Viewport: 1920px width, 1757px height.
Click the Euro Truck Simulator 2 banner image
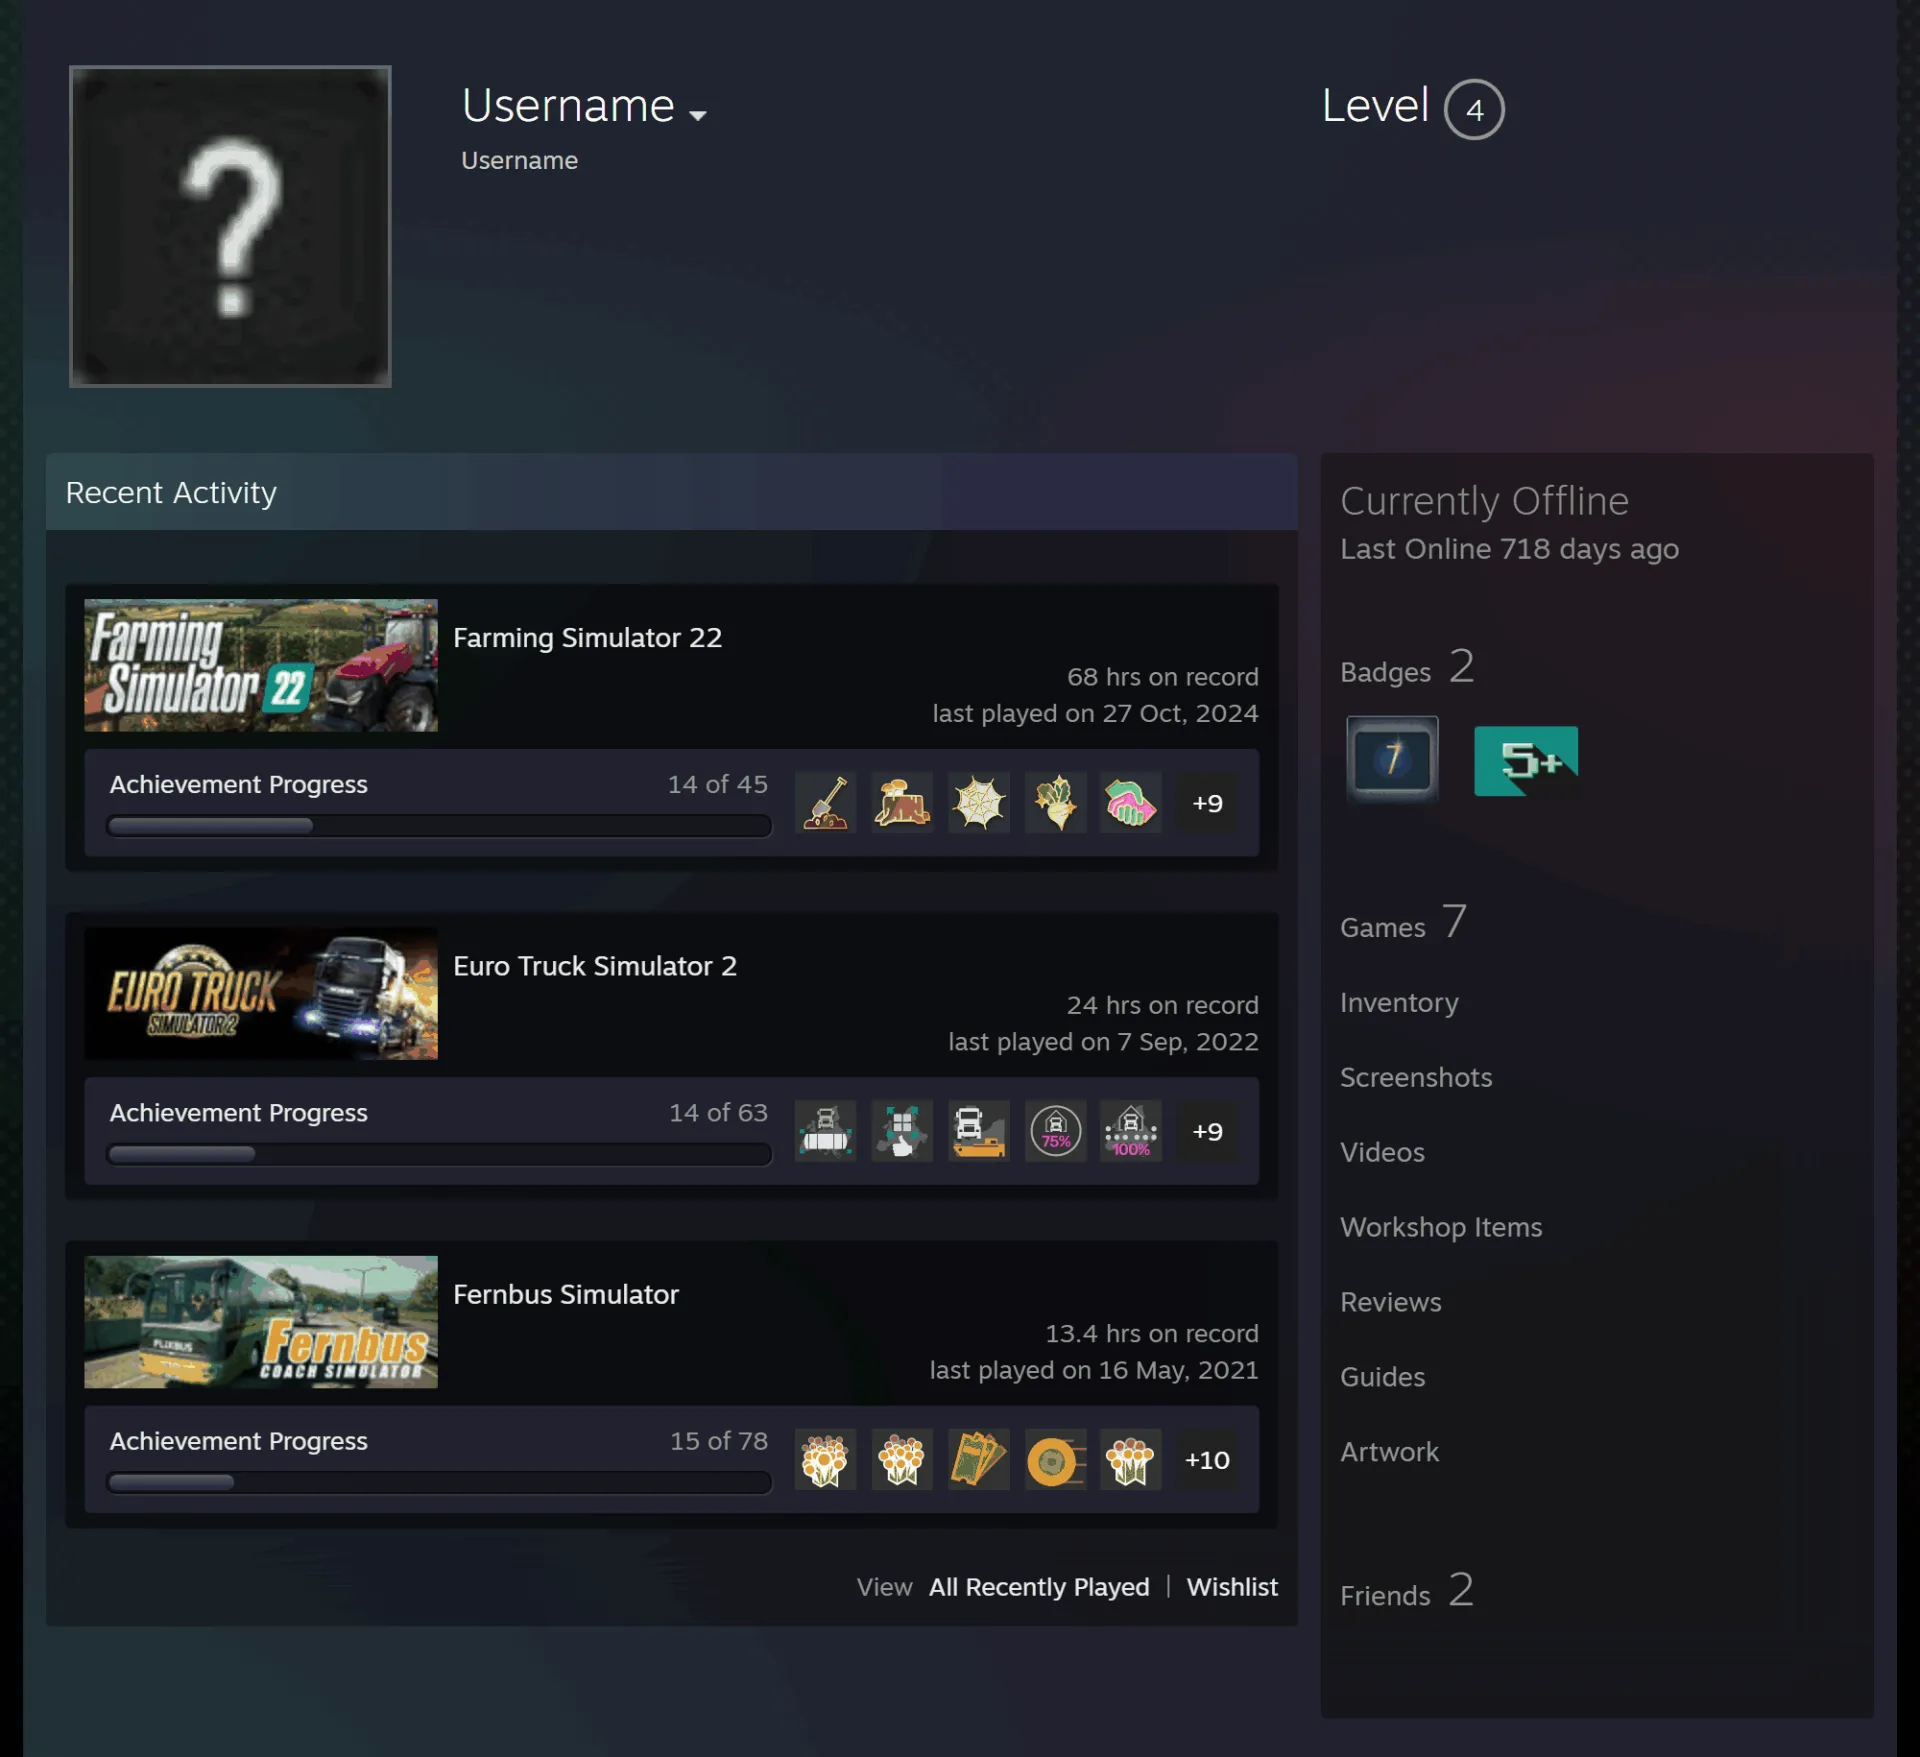[x=261, y=993]
